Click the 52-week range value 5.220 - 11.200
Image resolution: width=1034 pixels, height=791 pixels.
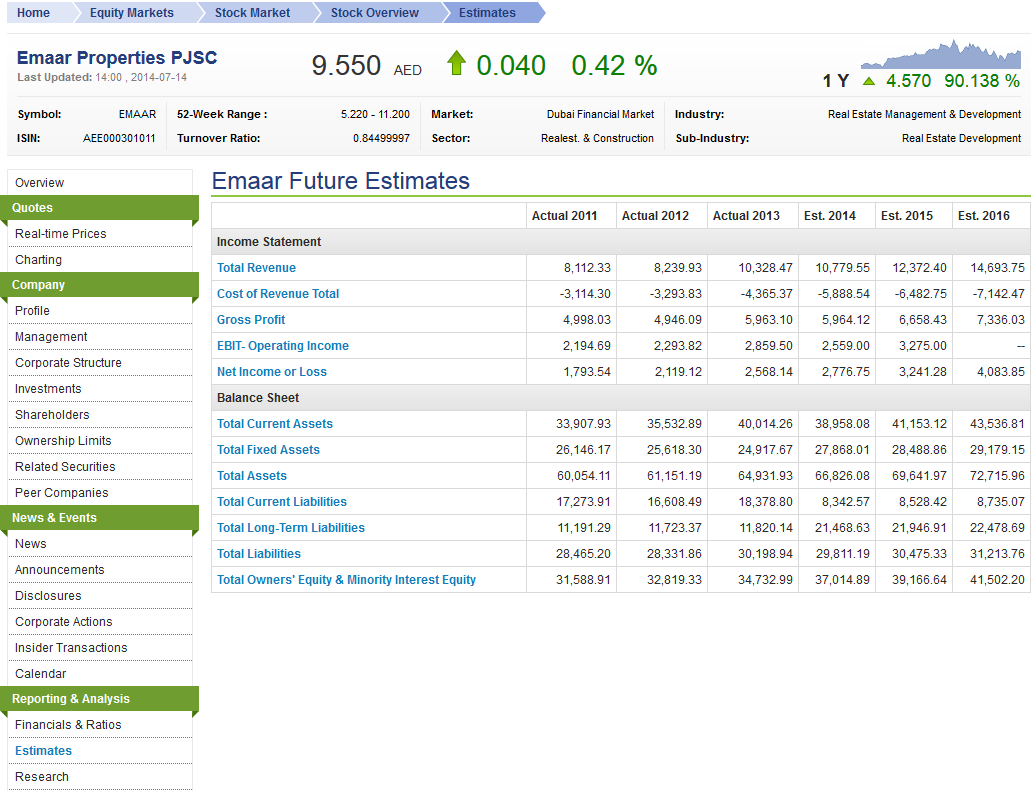(375, 114)
